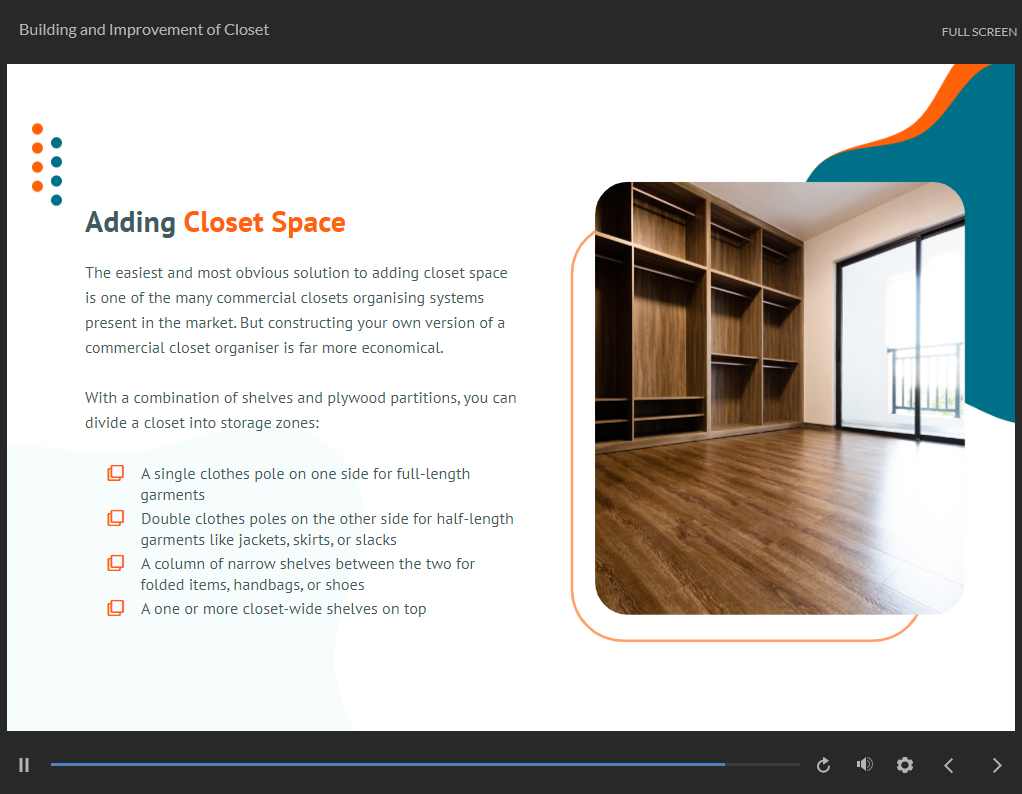Click the replay slide icon
The height and width of the screenshot is (794, 1022).
pos(823,765)
